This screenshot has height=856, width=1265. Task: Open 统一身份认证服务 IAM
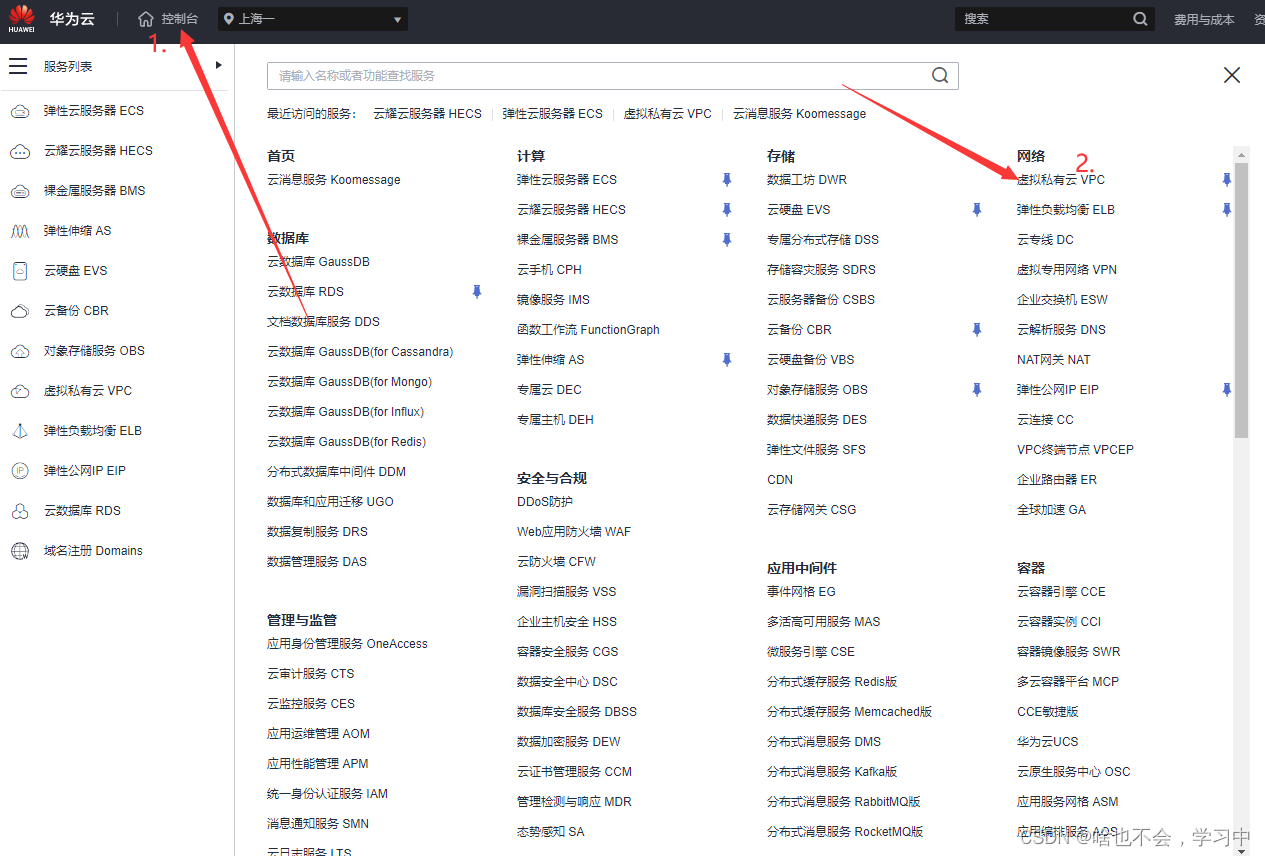327,794
